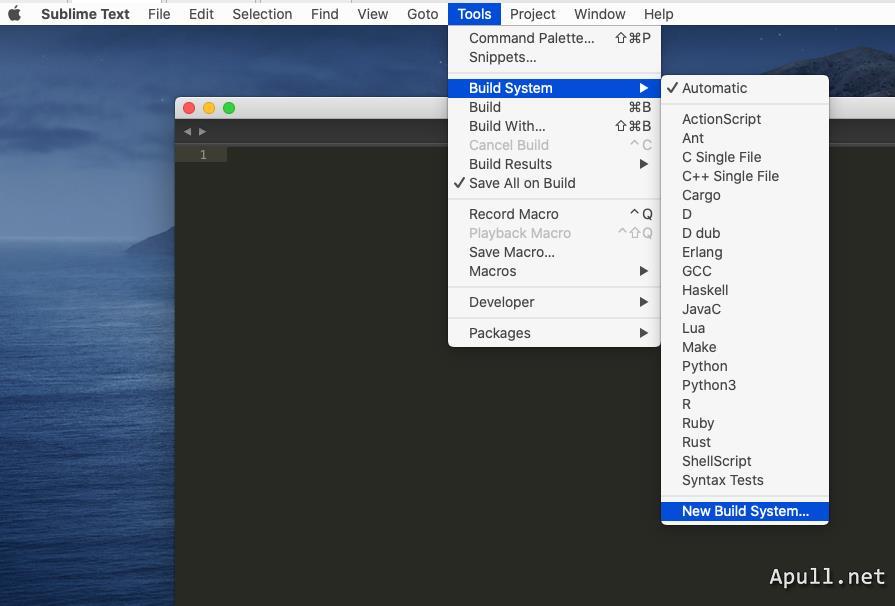Image resolution: width=895 pixels, height=606 pixels.
Task: Select Erlang build system
Action: 745,252
